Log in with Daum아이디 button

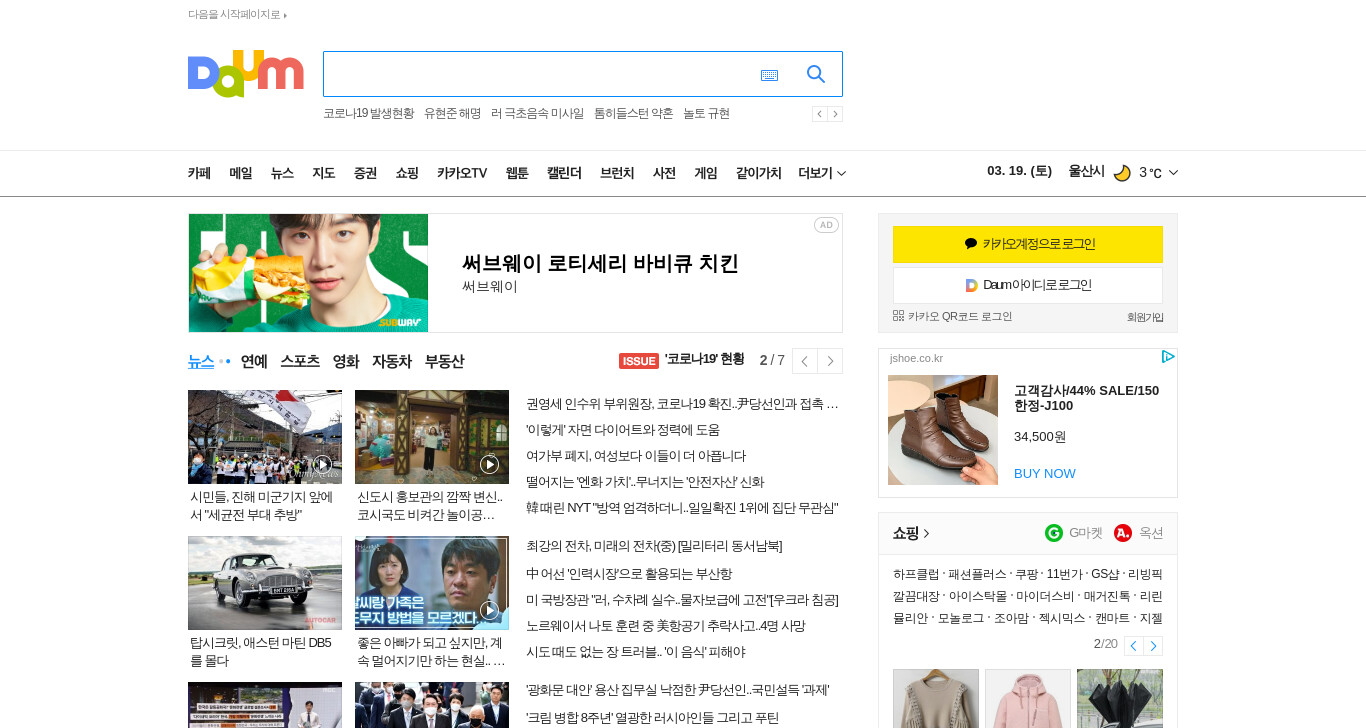pos(1028,285)
